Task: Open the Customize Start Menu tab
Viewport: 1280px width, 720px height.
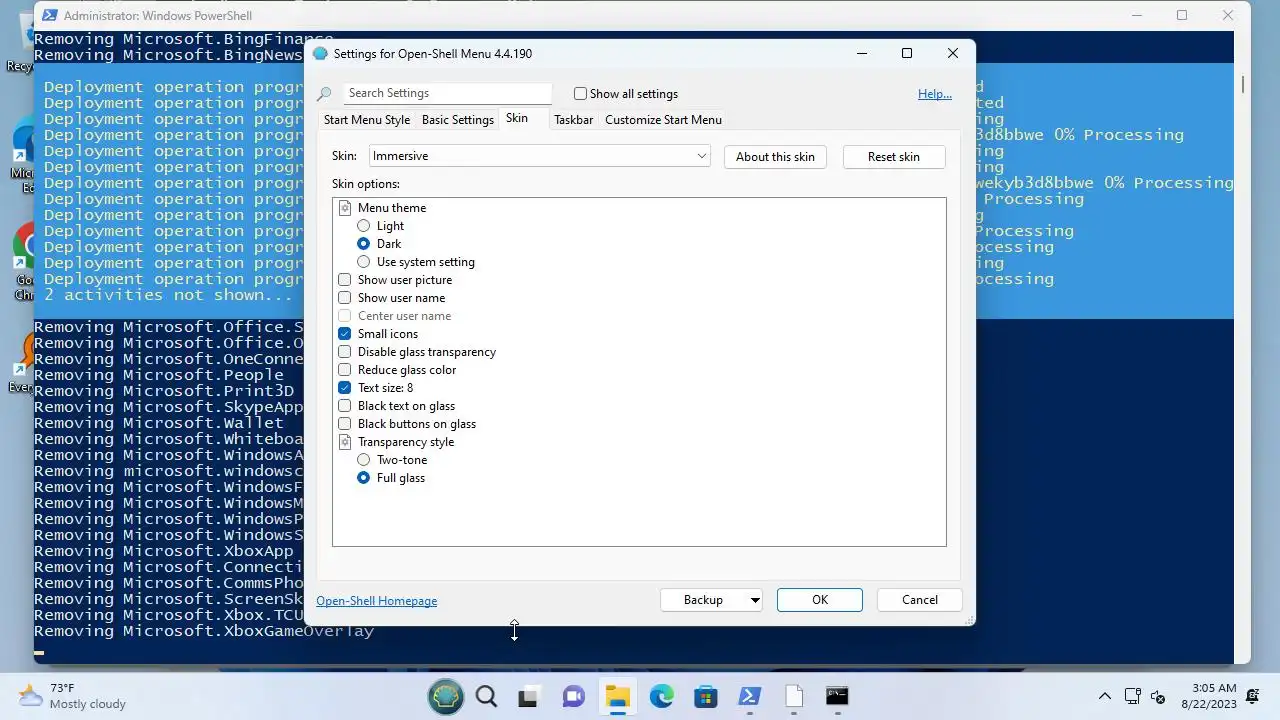Action: coord(663,120)
